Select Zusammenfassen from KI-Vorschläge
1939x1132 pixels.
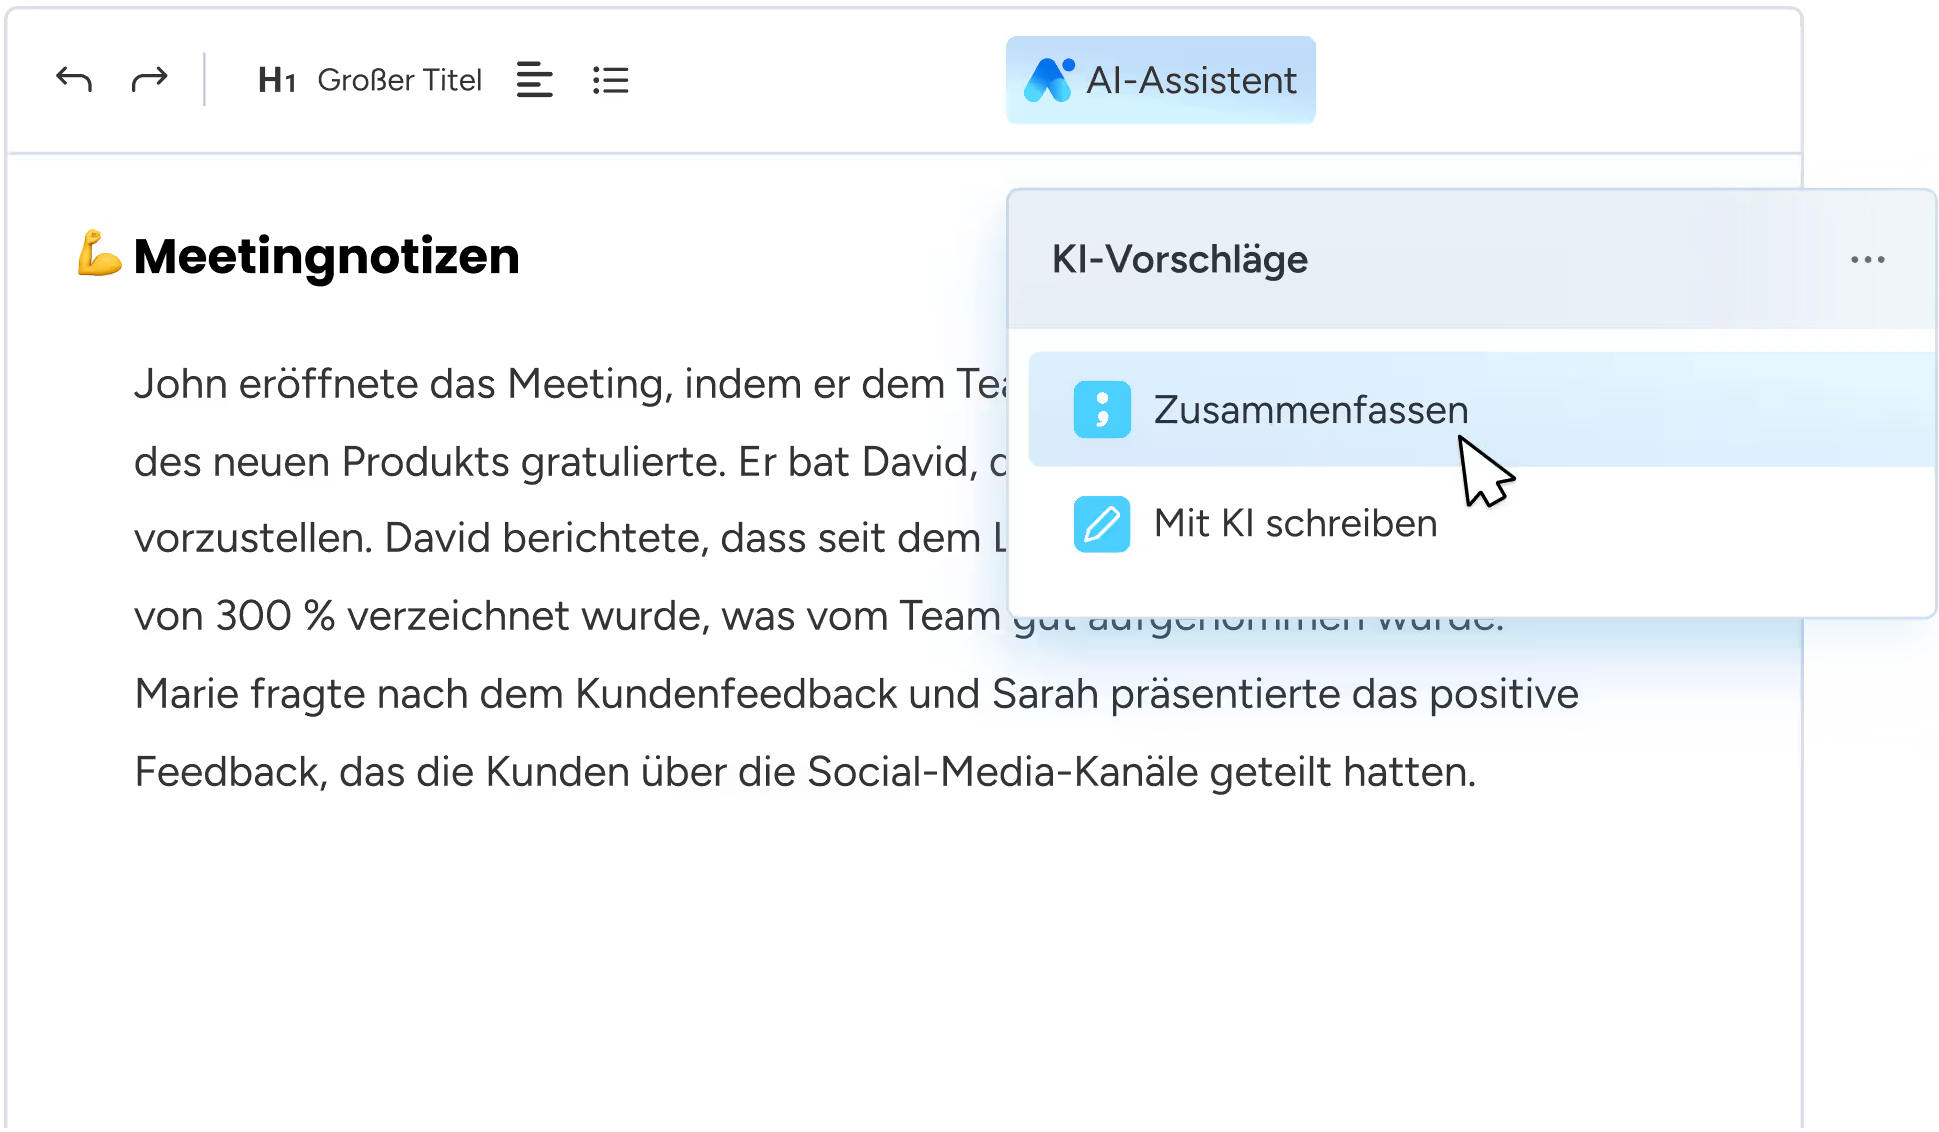tap(1482, 409)
